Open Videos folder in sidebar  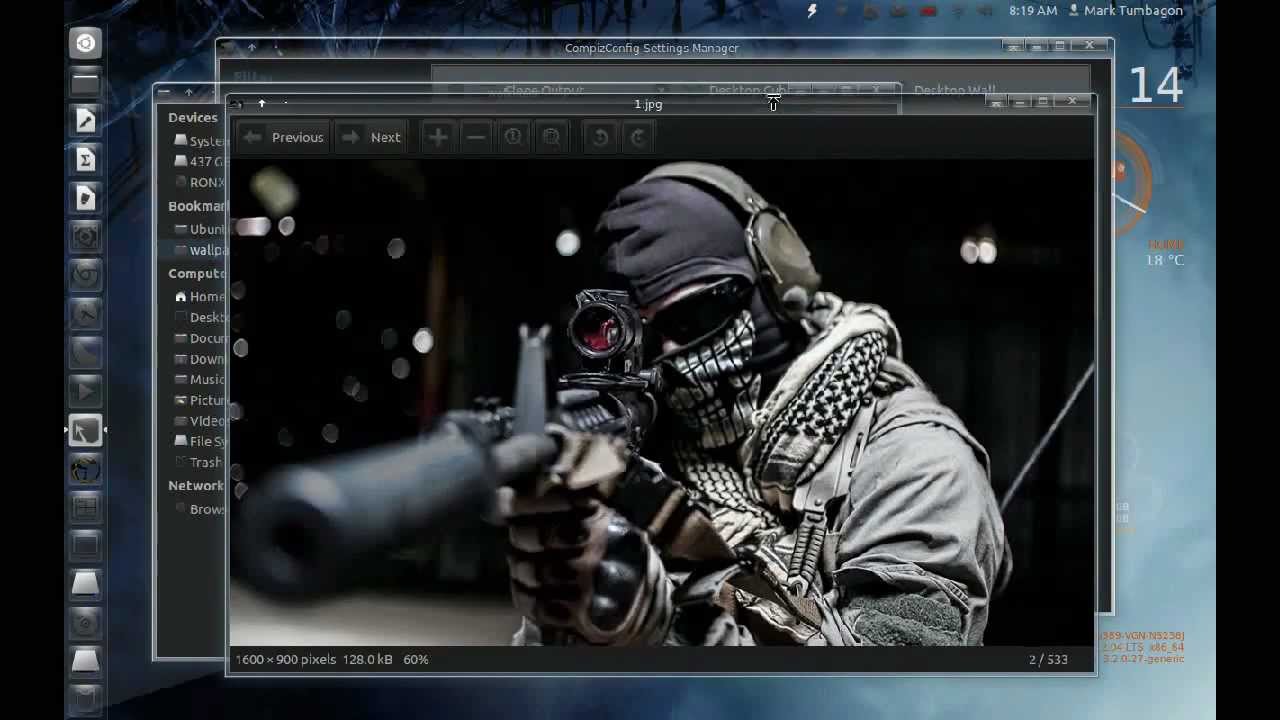(200, 421)
